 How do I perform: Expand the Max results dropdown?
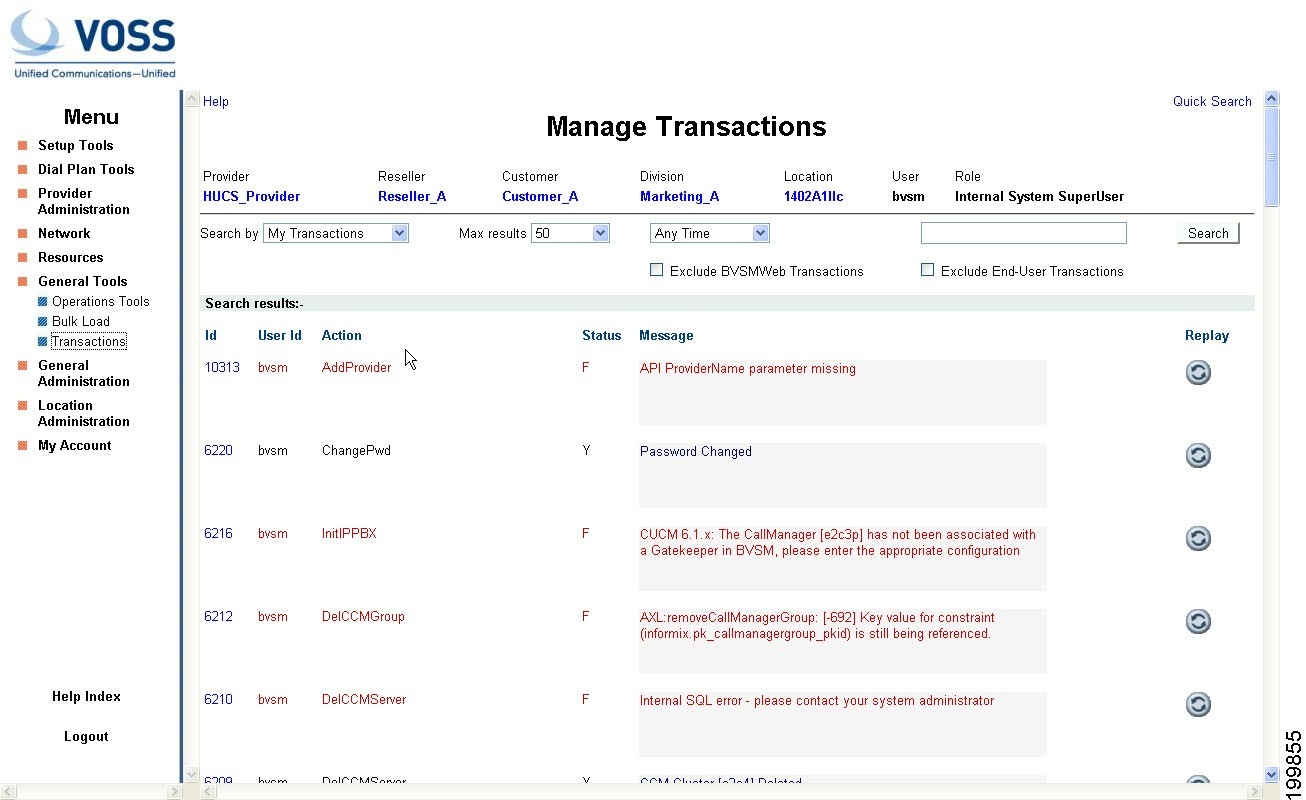[570, 233]
